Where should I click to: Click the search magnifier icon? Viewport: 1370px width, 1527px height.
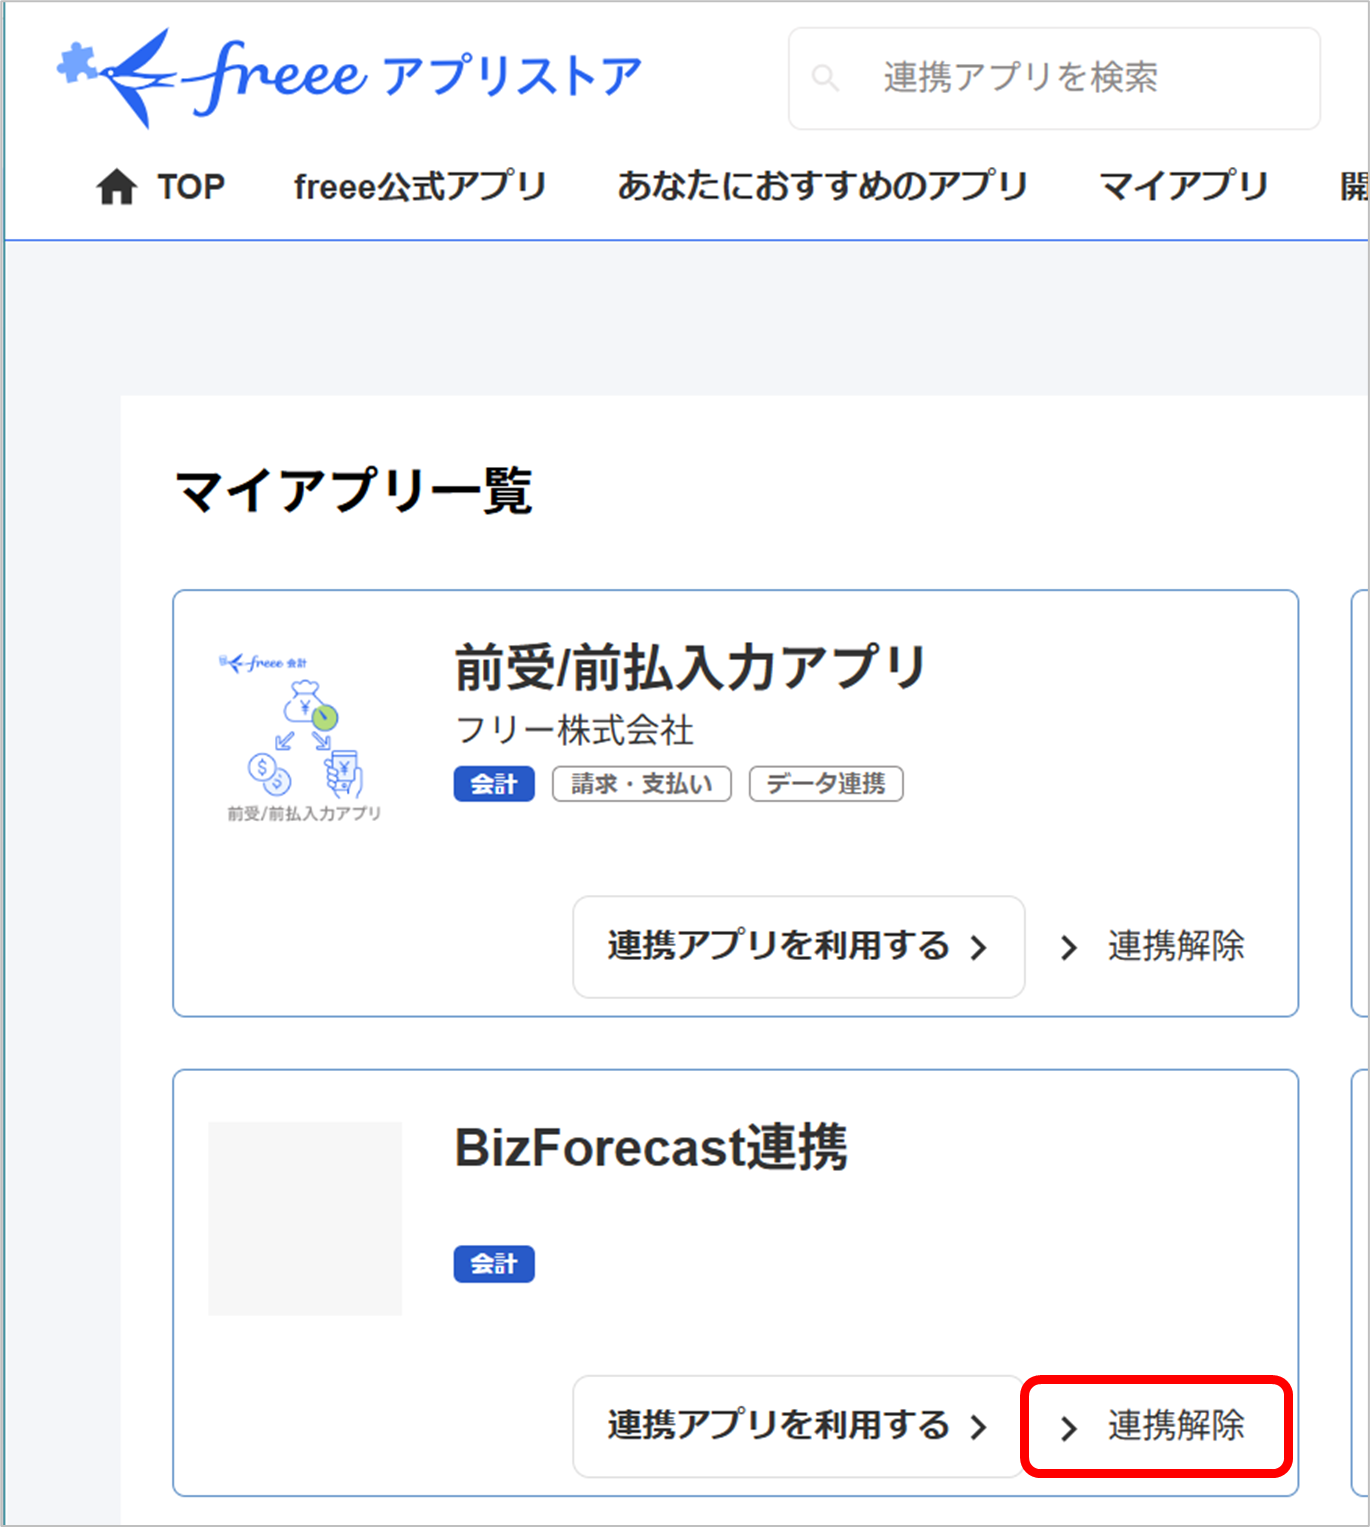pyautogui.click(x=825, y=77)
